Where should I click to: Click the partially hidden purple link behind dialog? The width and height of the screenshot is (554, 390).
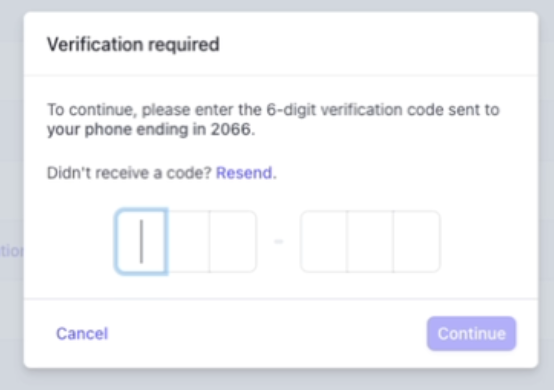pos(12,251)
